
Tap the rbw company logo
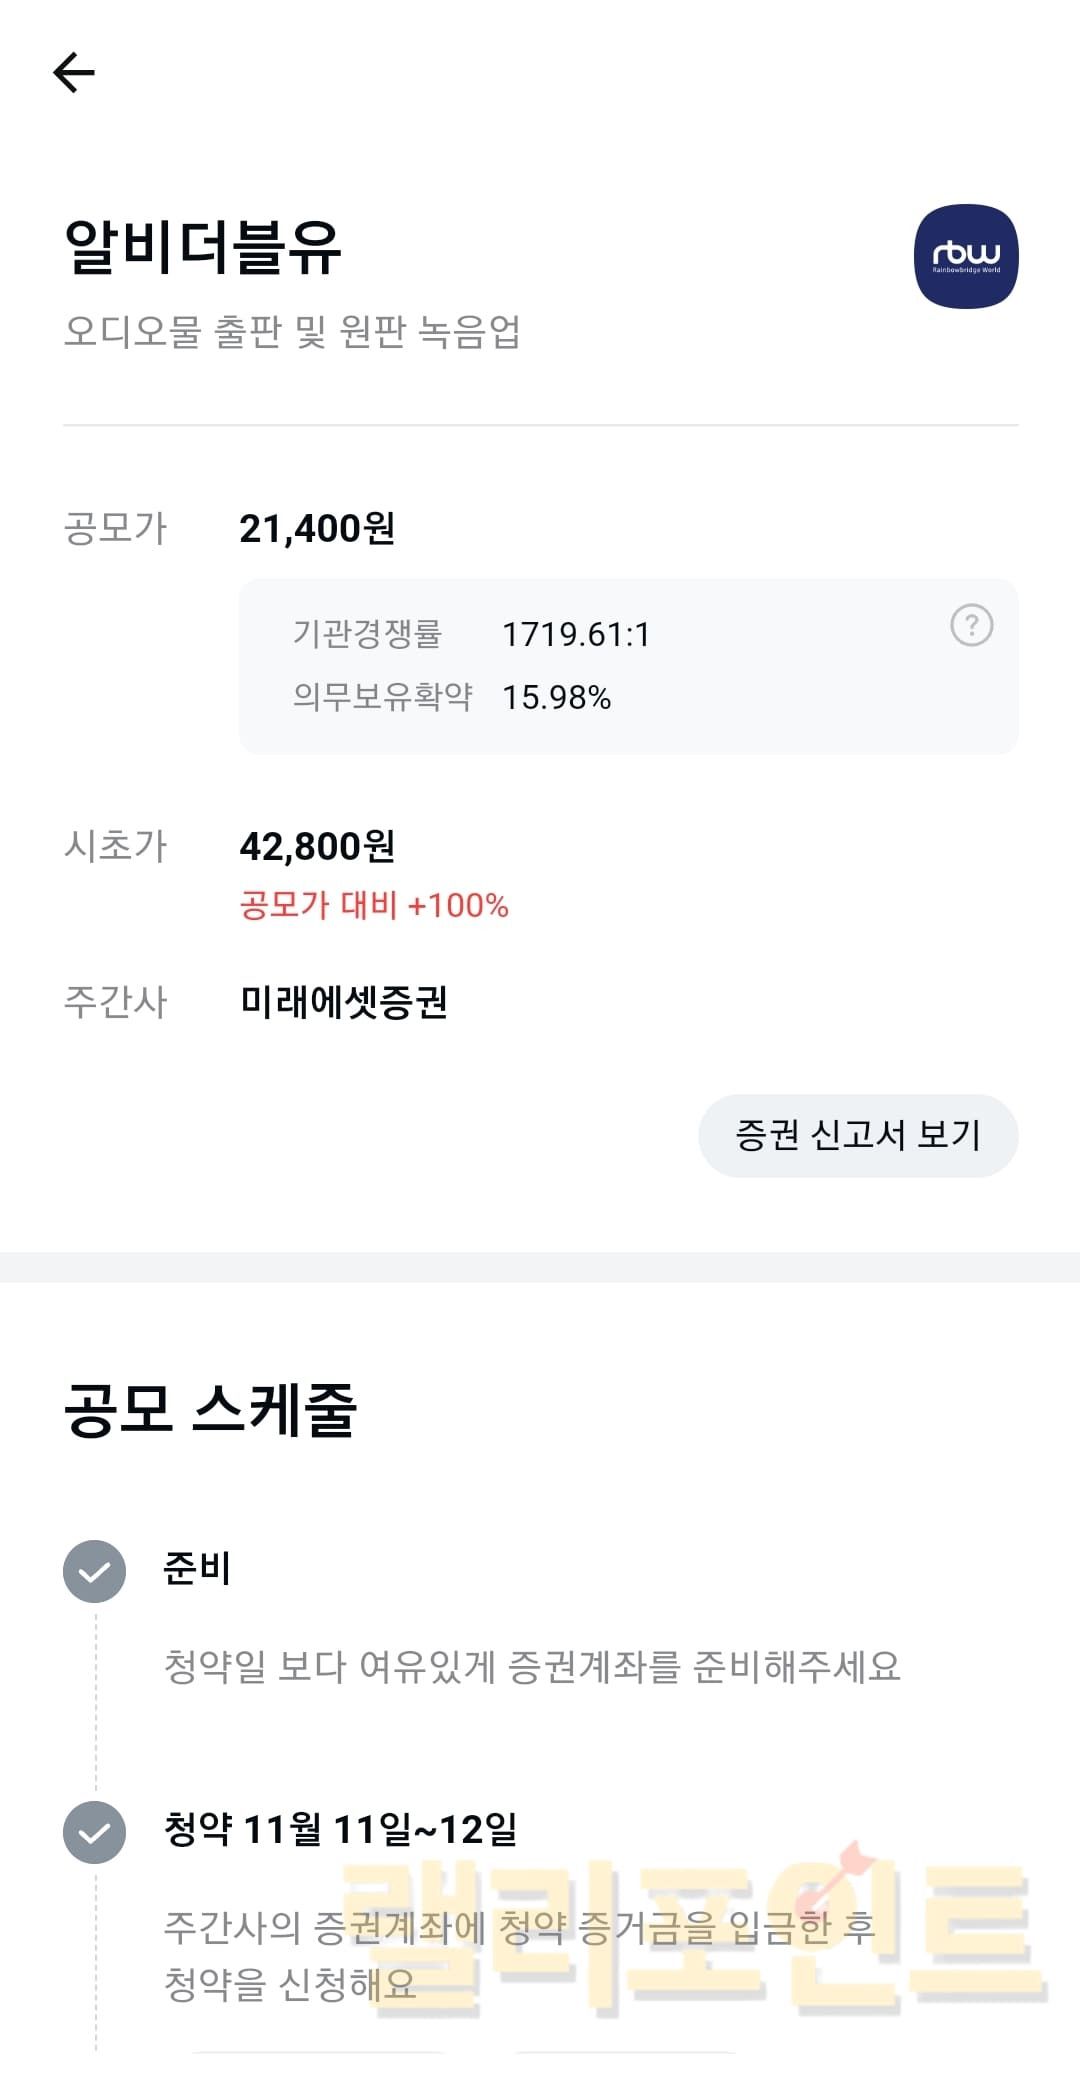966,256
